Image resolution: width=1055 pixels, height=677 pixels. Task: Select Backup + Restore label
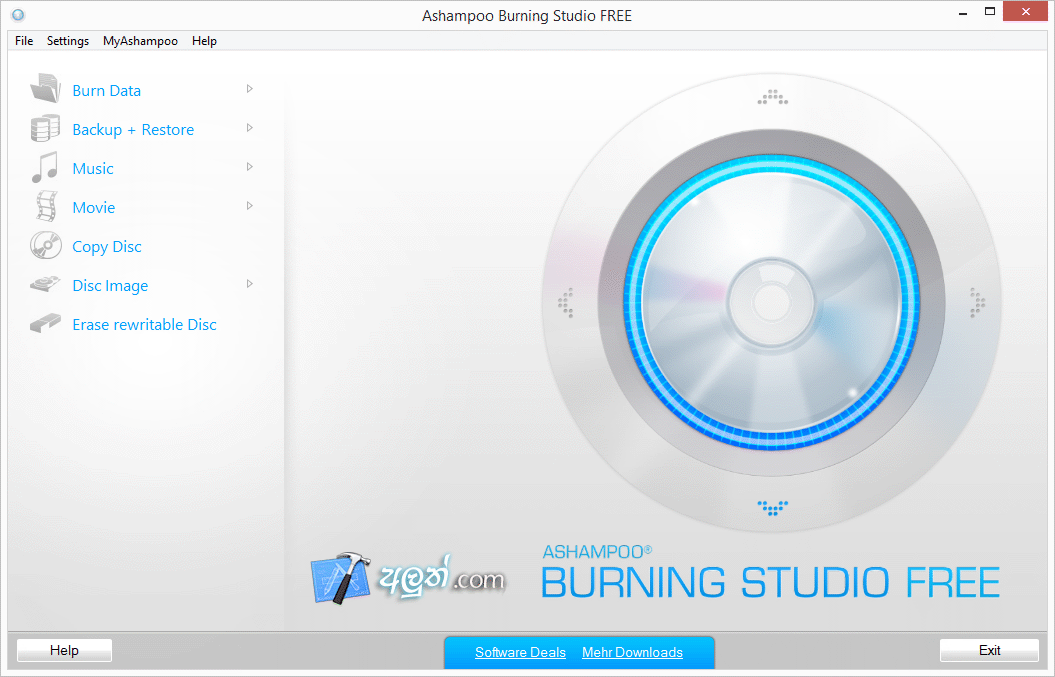(x=133, y=129)
